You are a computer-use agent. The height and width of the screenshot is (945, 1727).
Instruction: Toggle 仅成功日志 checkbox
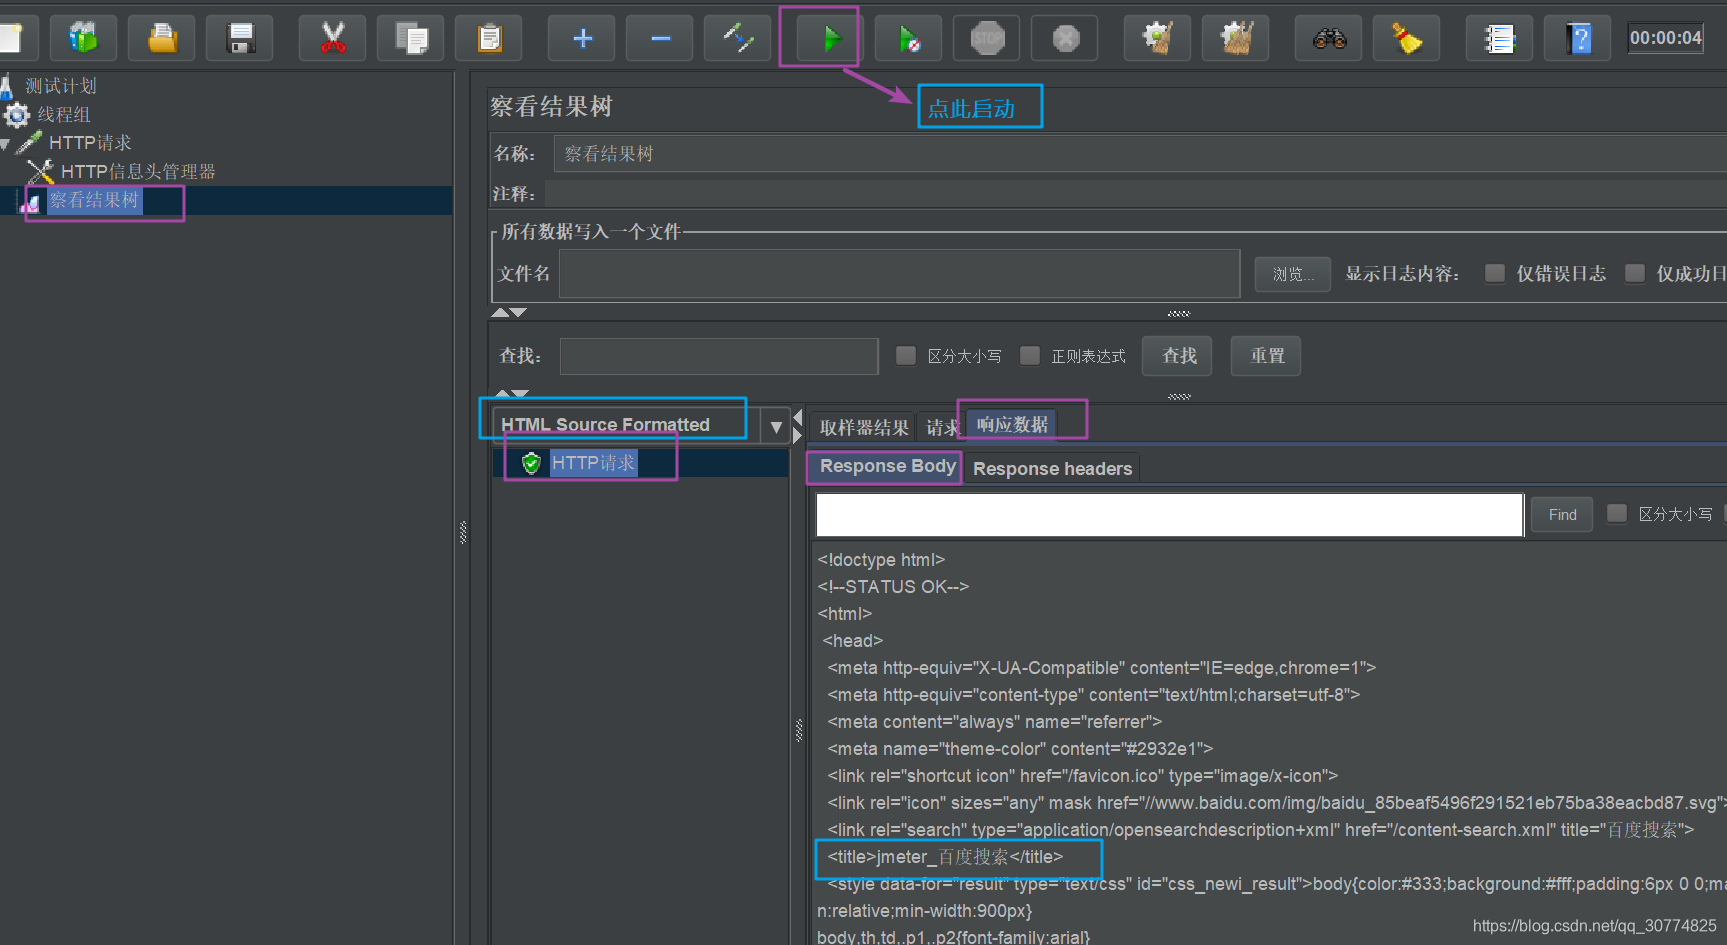pyautogui.click(x=1635, y=273)
